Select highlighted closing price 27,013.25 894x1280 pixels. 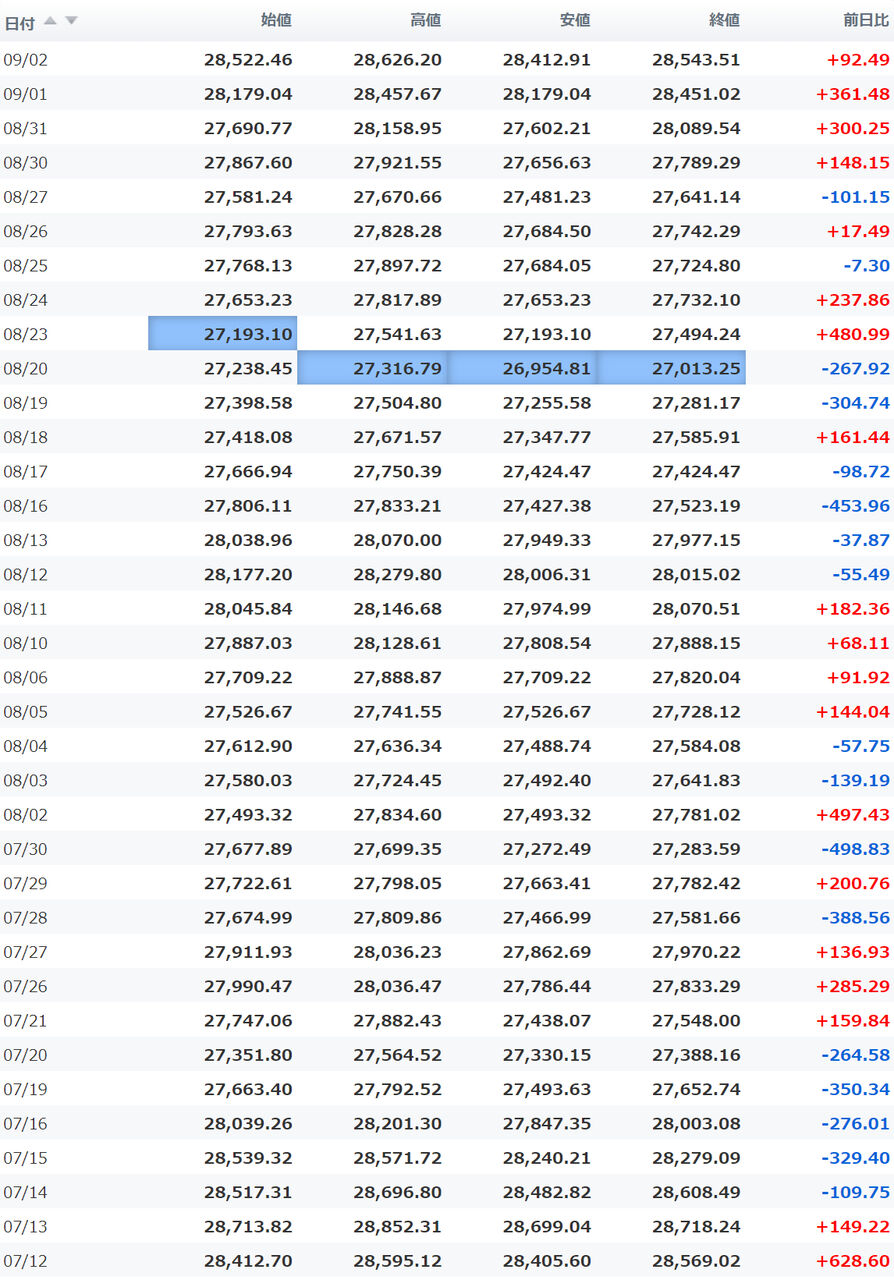click(x=671, y=368)
